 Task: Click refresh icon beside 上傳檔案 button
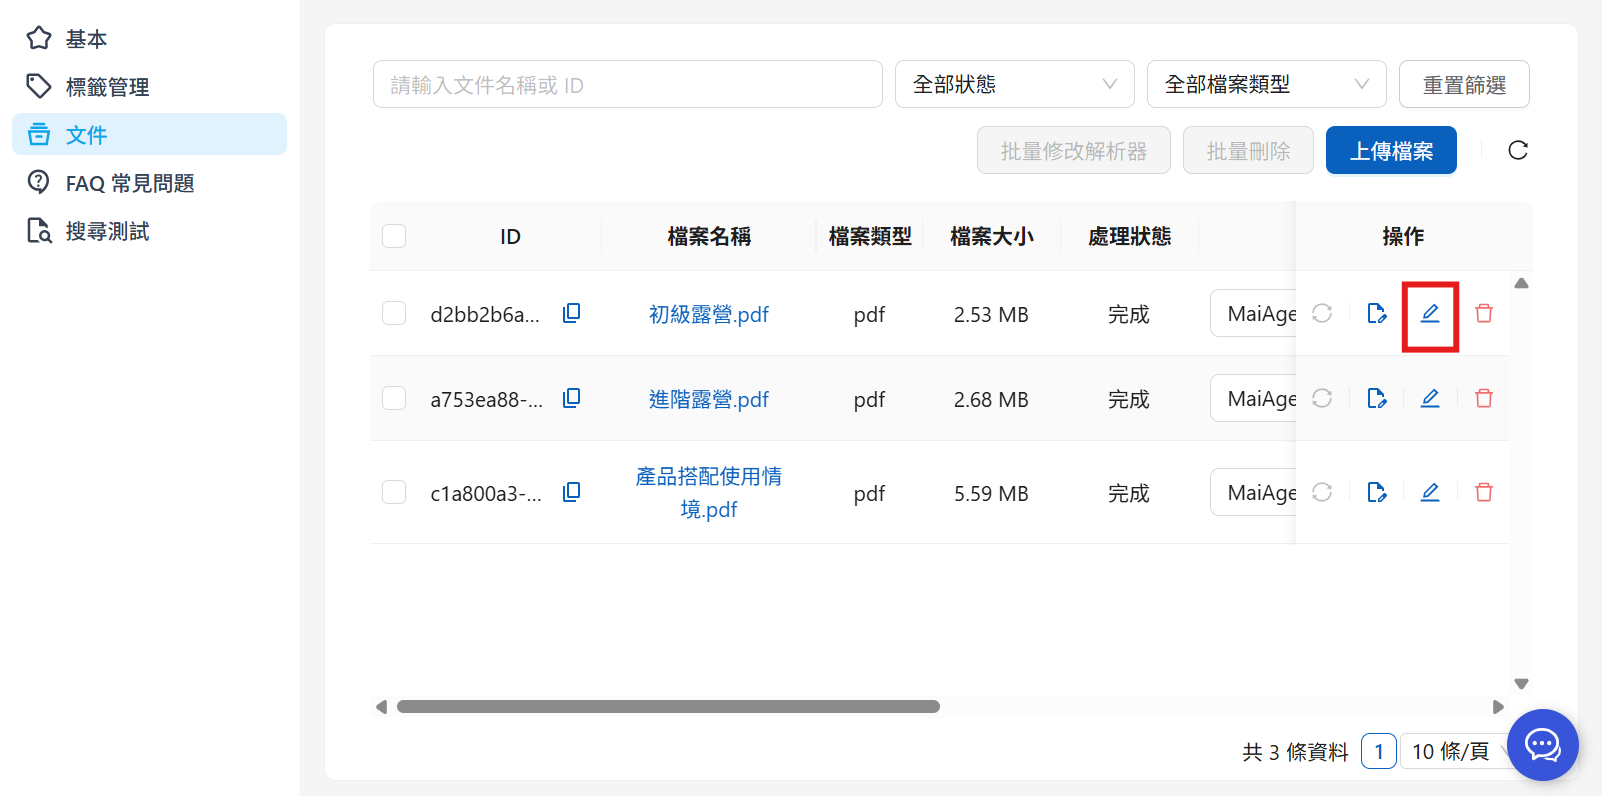click(x=1518, y=150)
